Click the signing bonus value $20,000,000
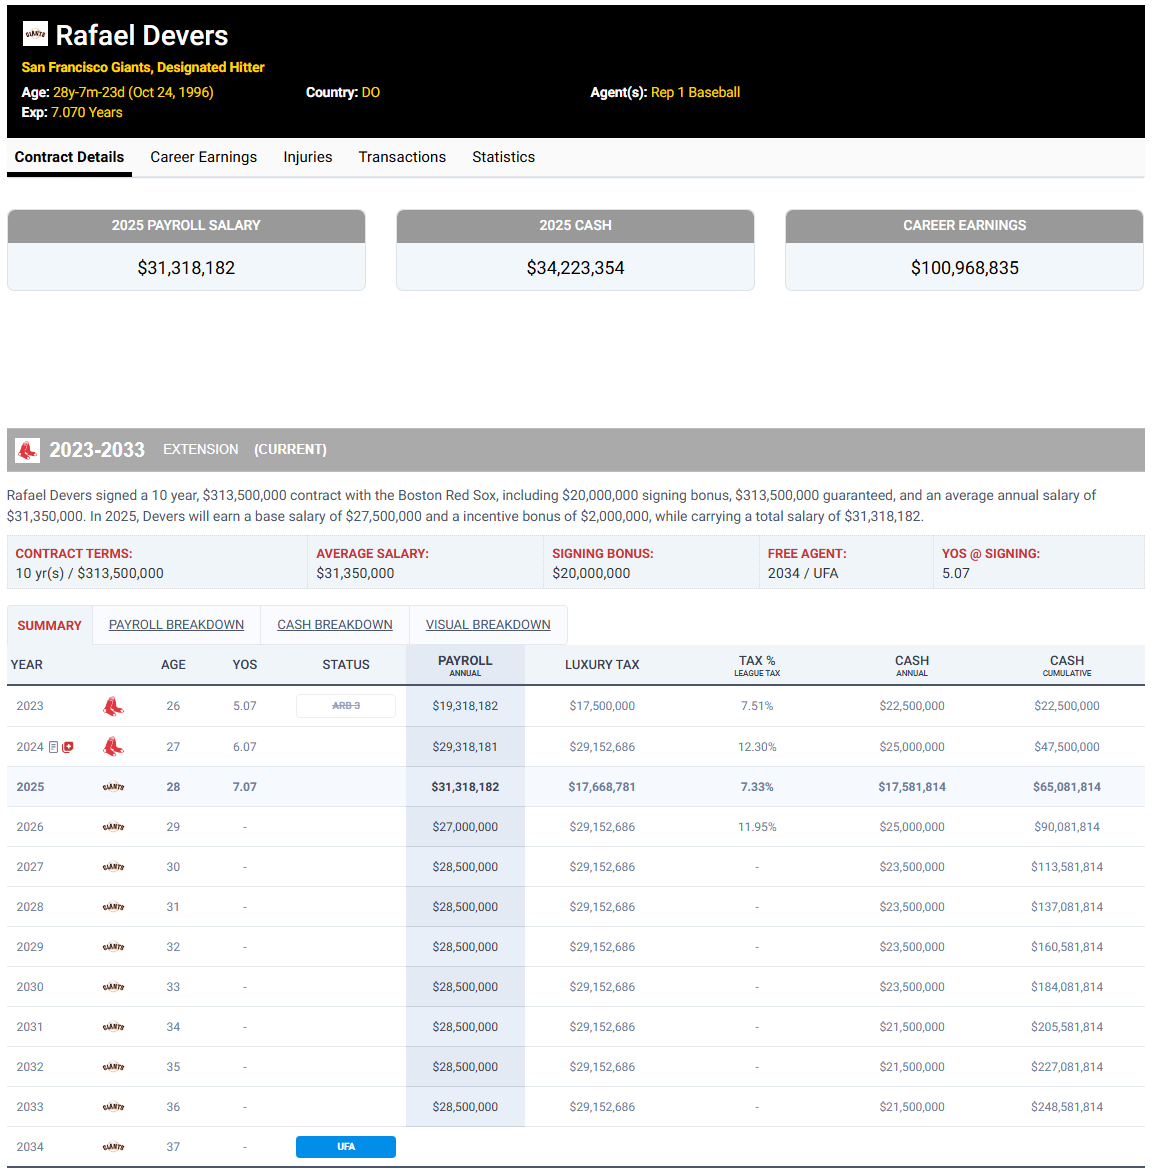 coord(591,573)
